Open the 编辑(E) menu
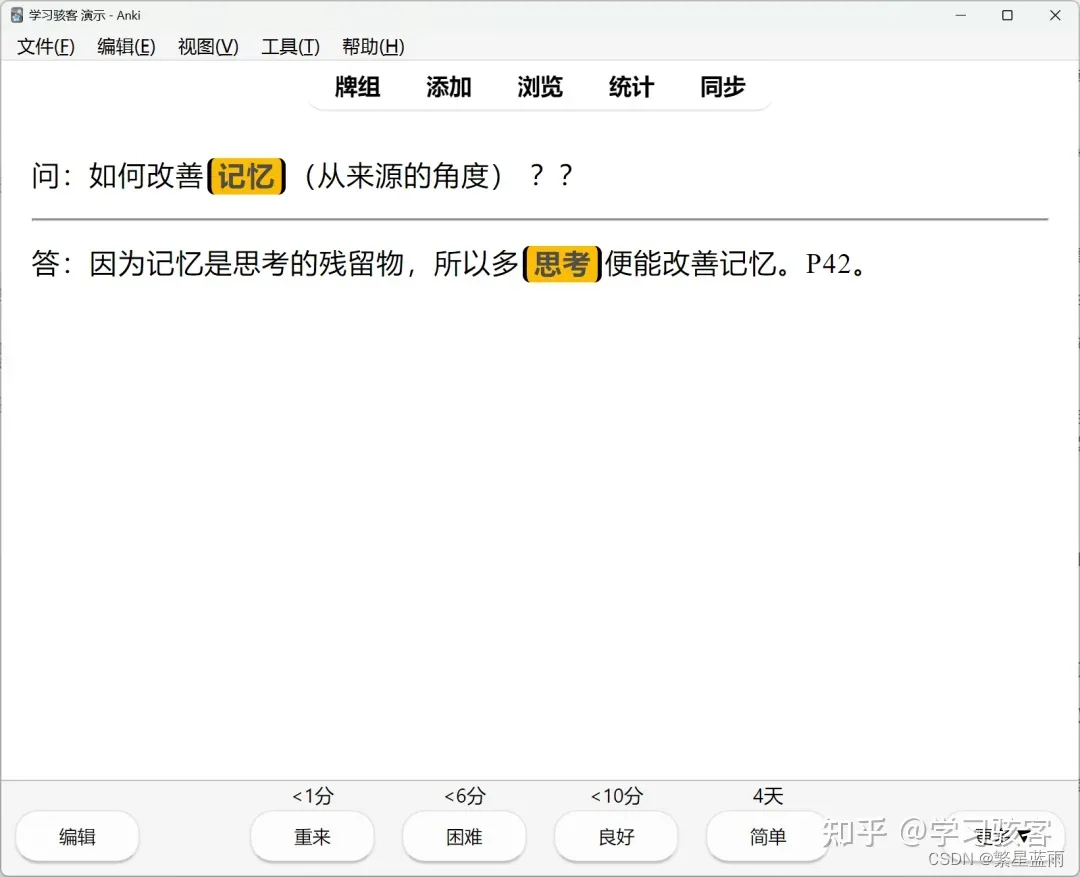 pyautogui.click(x=126, y=46)
